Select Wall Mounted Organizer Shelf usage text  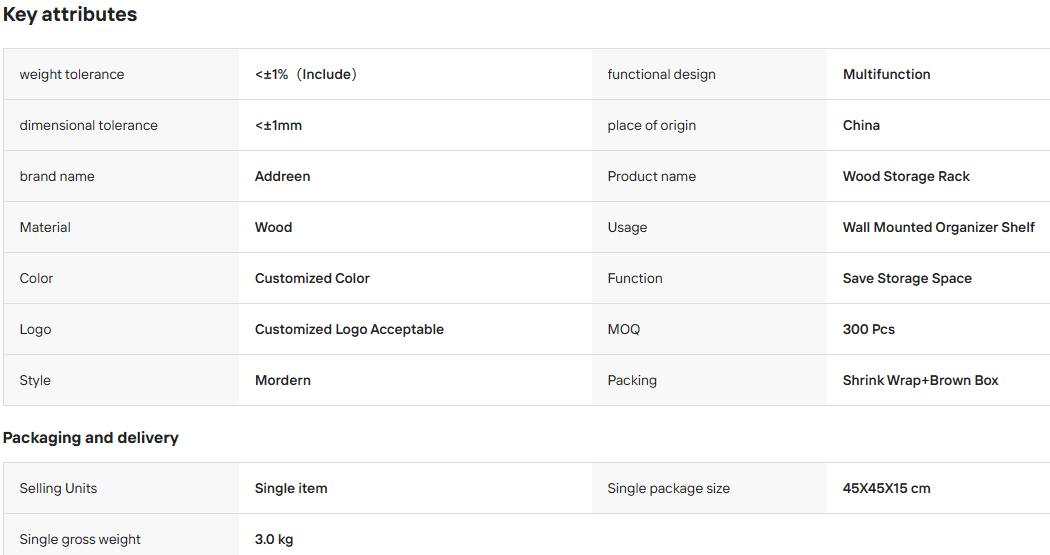[939, 227]
